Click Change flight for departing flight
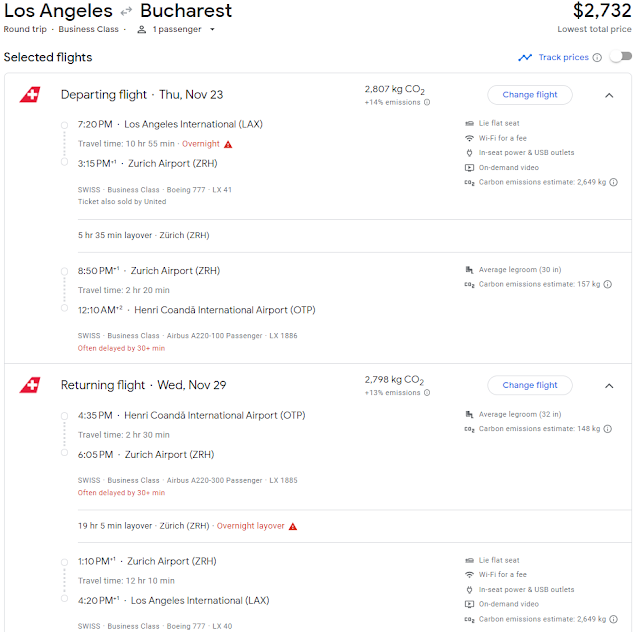Screen dimensions: 640x632 (530, 95)
